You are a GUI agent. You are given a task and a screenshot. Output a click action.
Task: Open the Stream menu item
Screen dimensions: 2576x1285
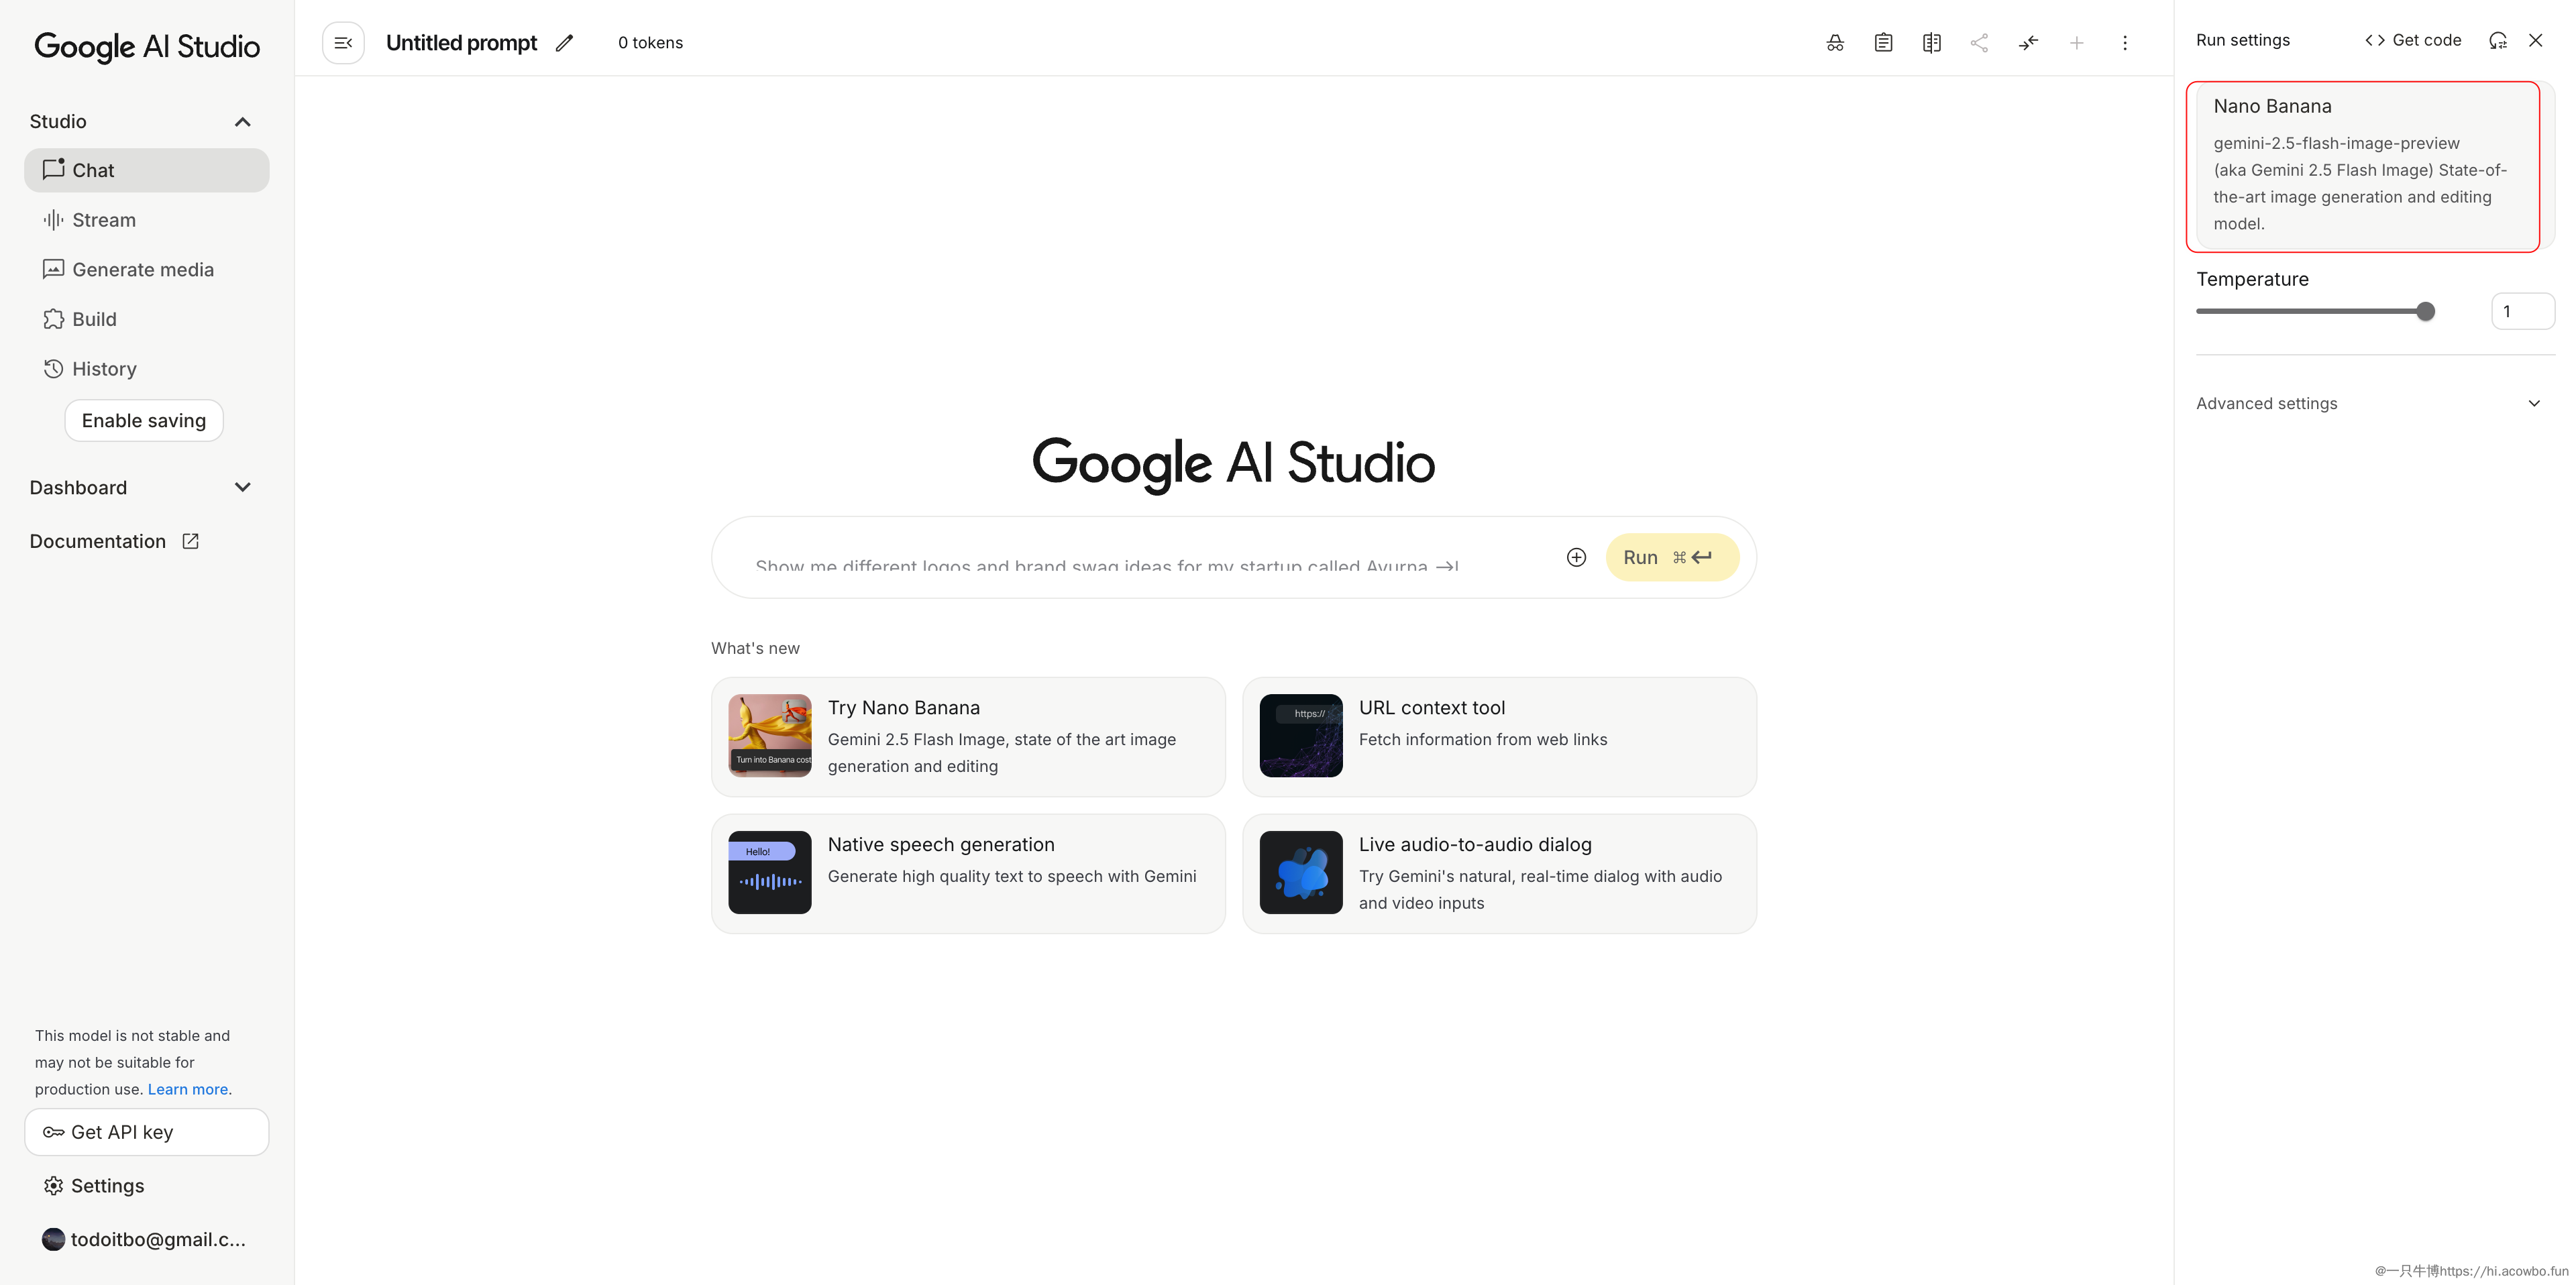[103, 220]
